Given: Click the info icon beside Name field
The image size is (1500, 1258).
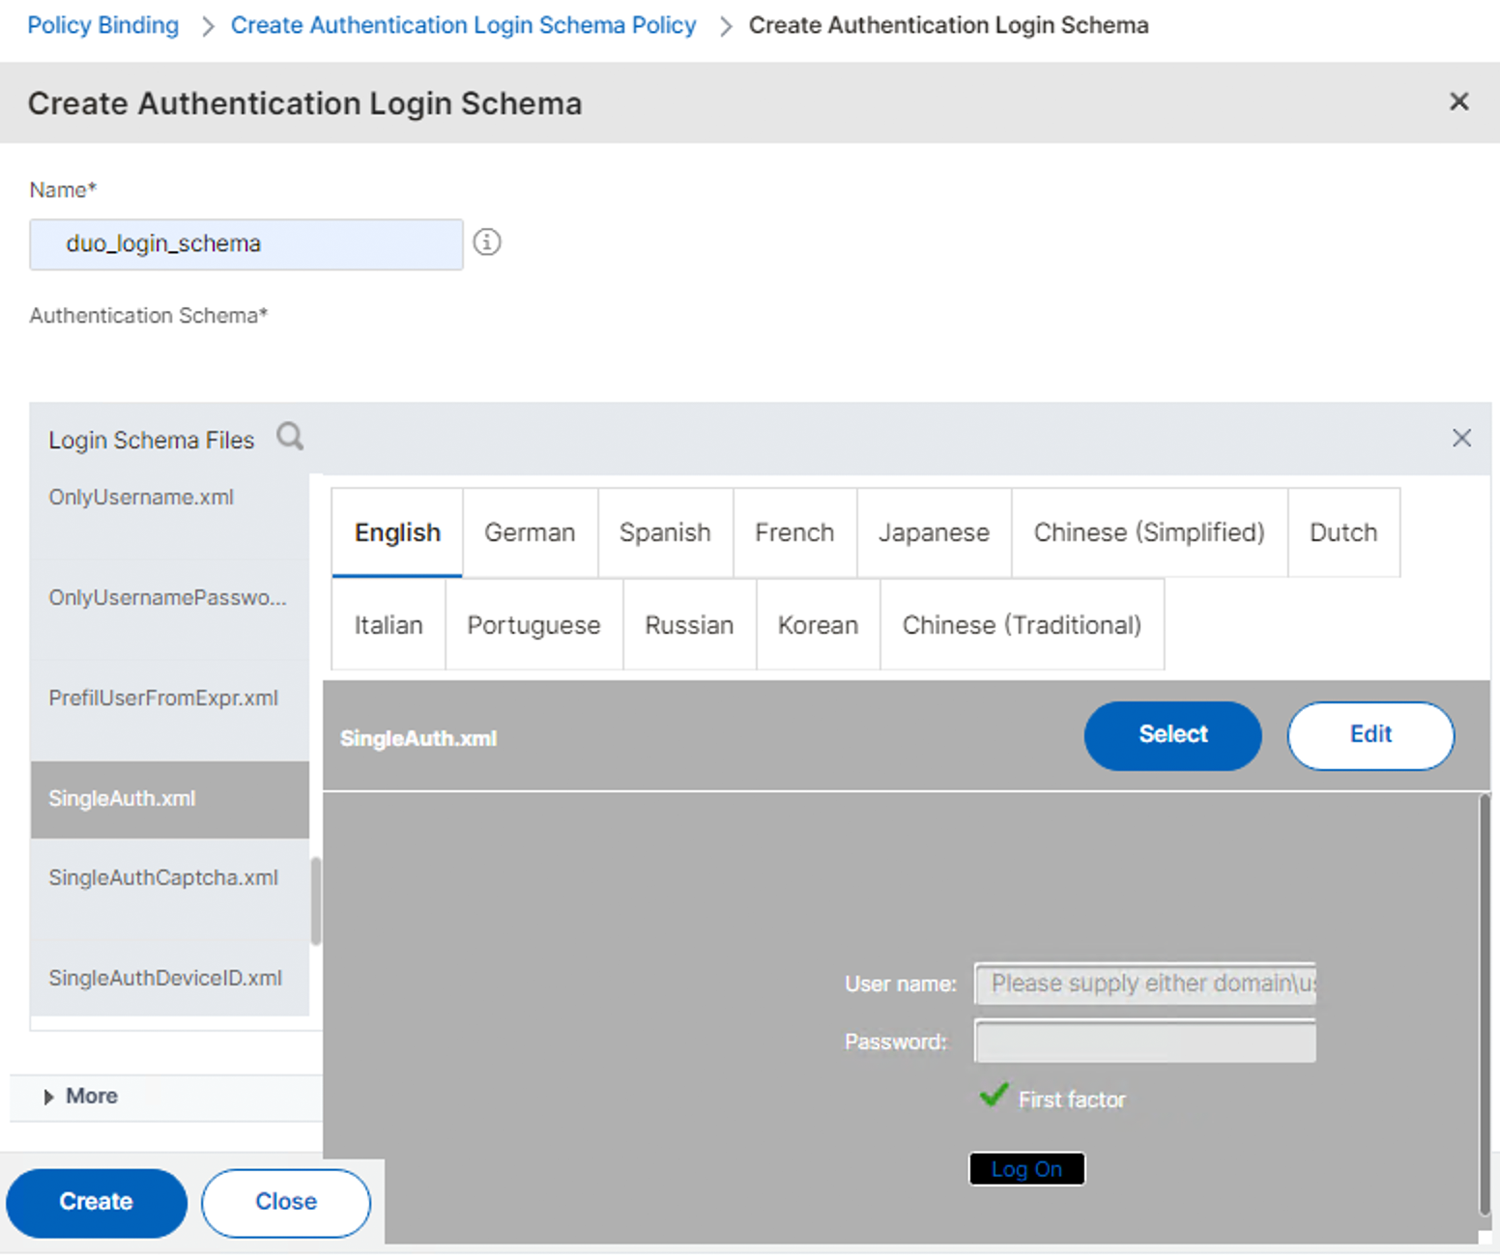Looking at the screenshot, I should click(487, 242).
